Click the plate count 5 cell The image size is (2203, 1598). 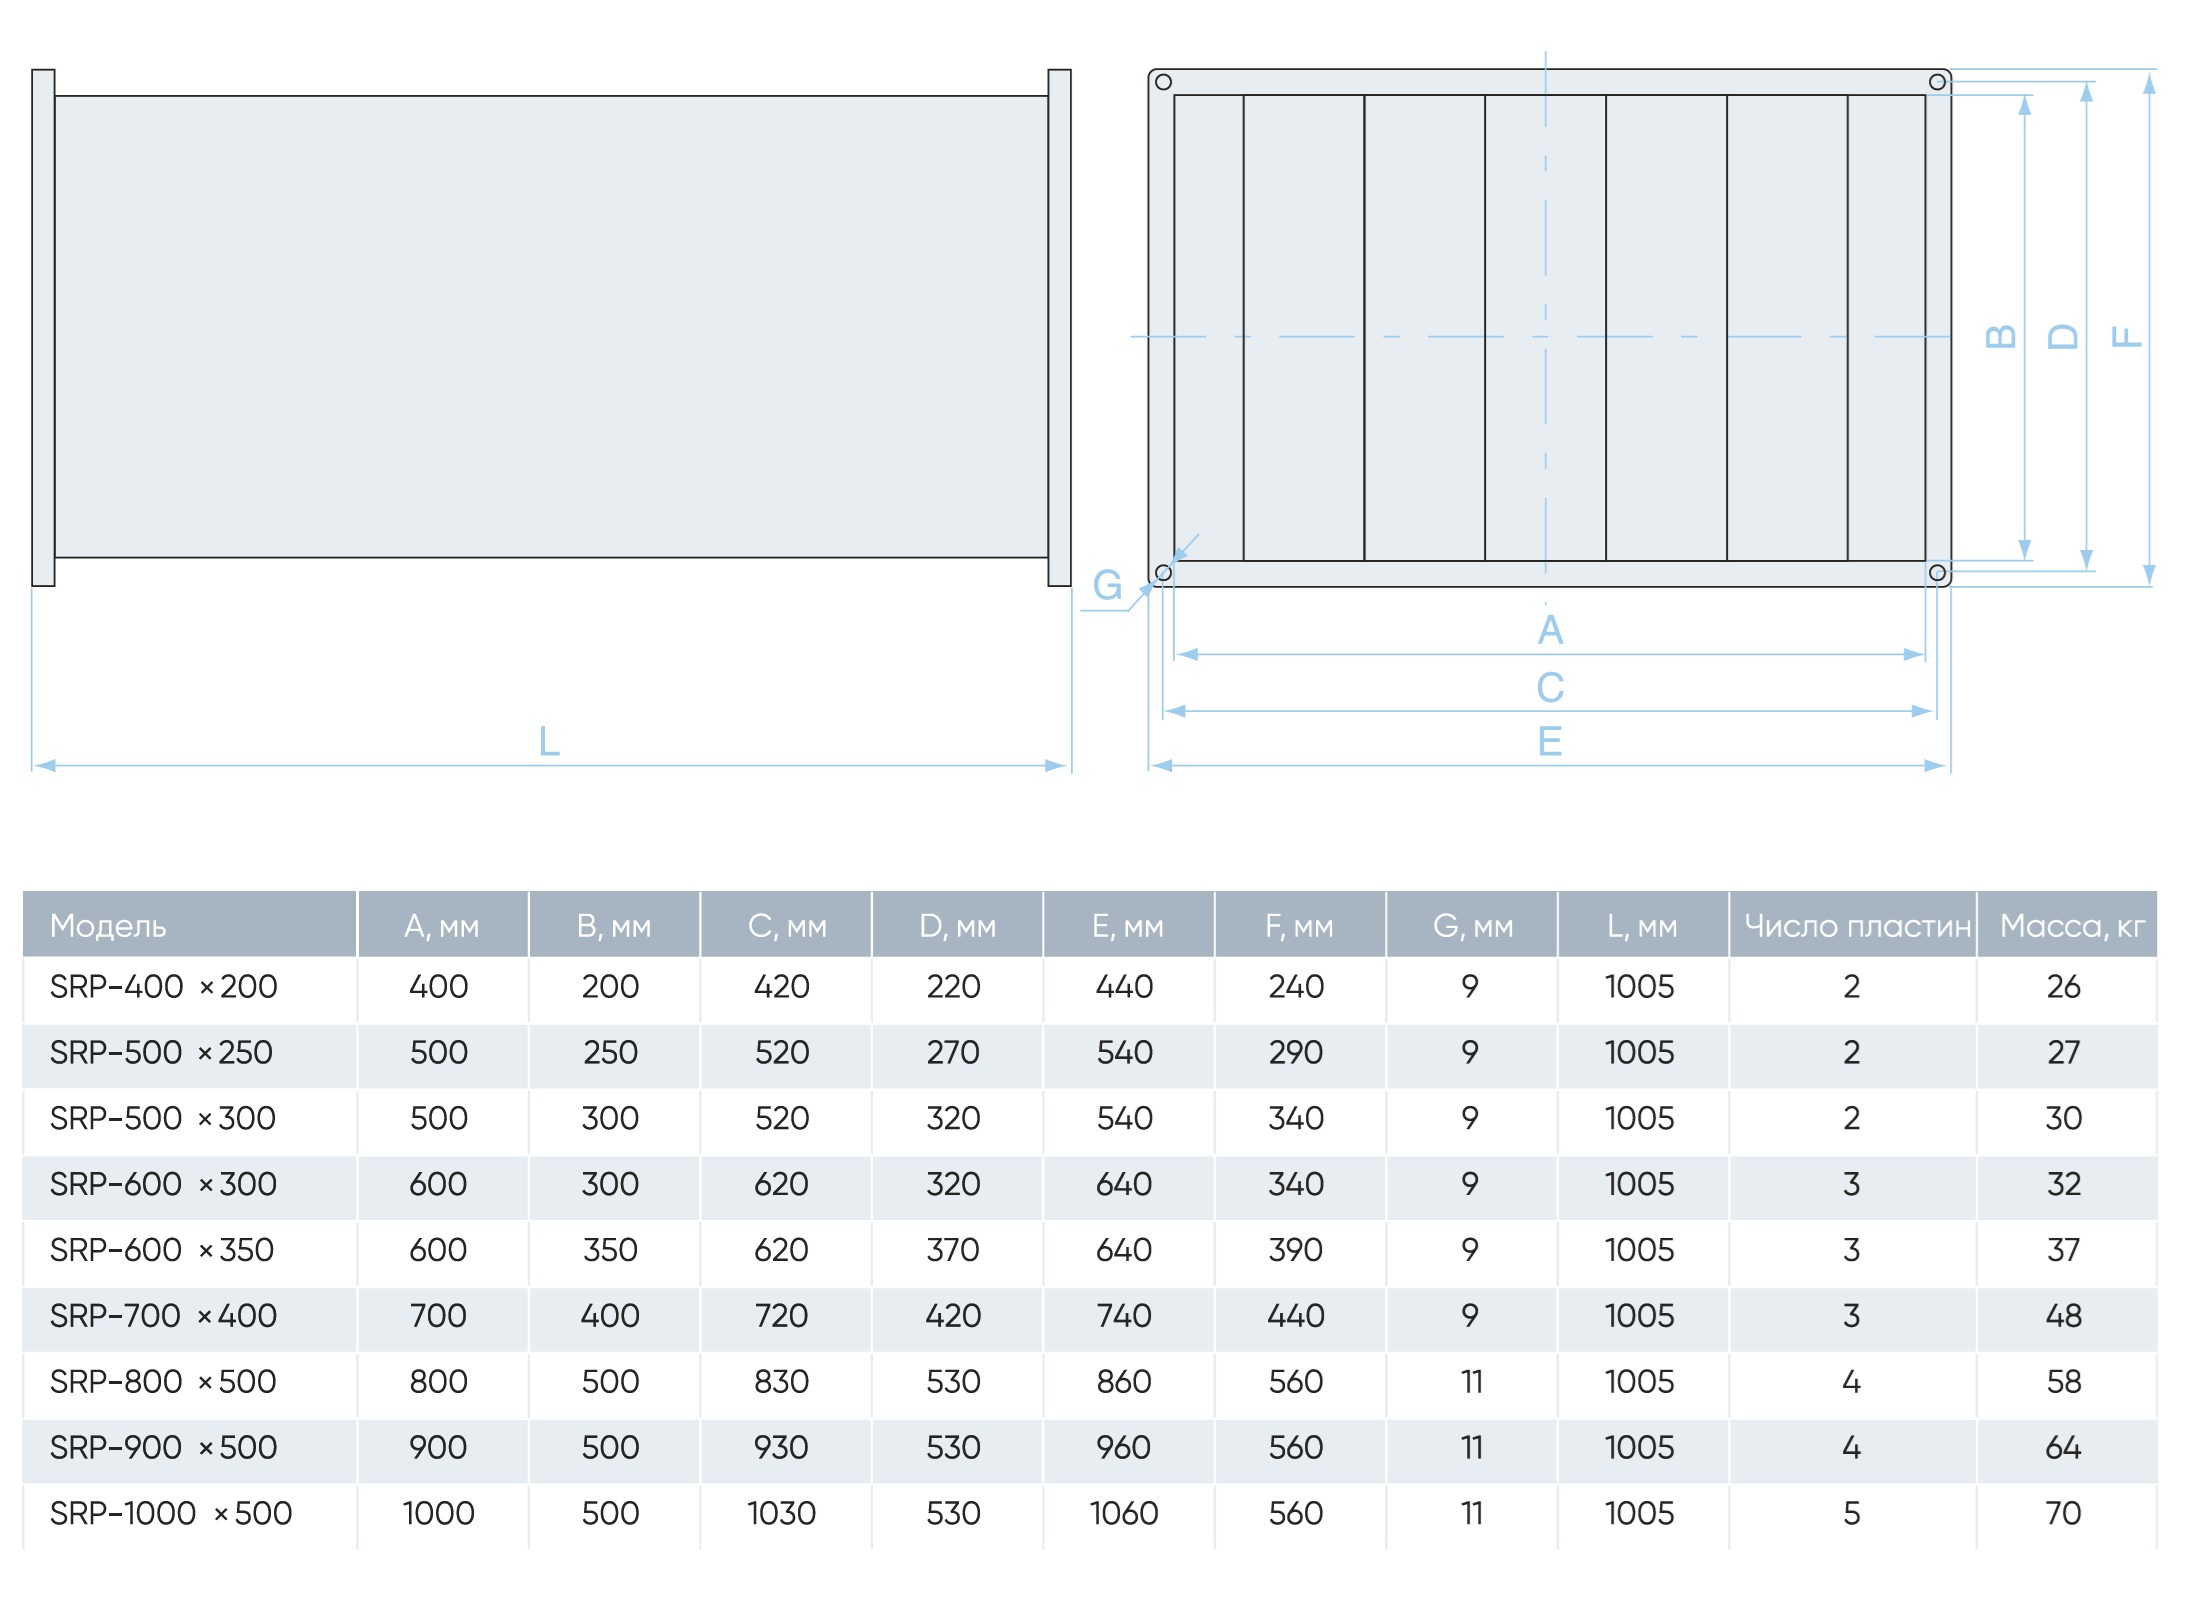(1852, 1513)
